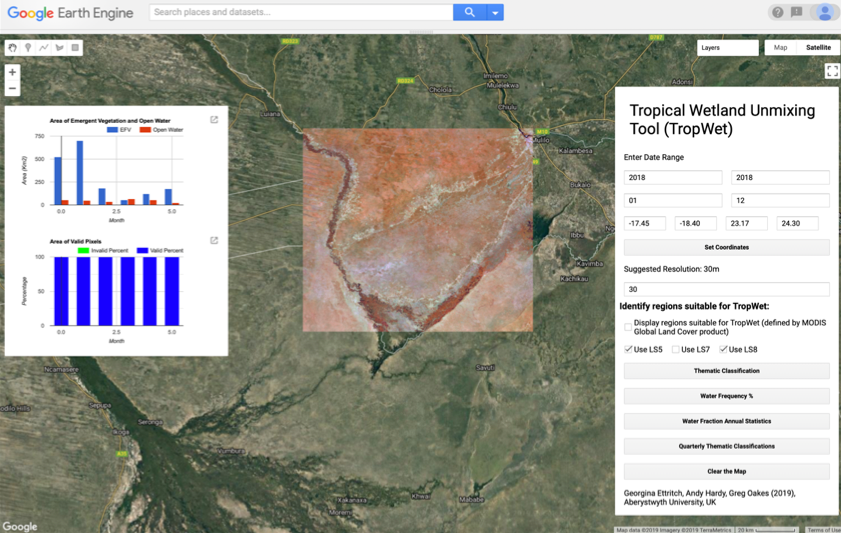Edit the 23.17 coordinate field
Screen dimensions: 841x533
pyautogui.click(x=747, y=224)
